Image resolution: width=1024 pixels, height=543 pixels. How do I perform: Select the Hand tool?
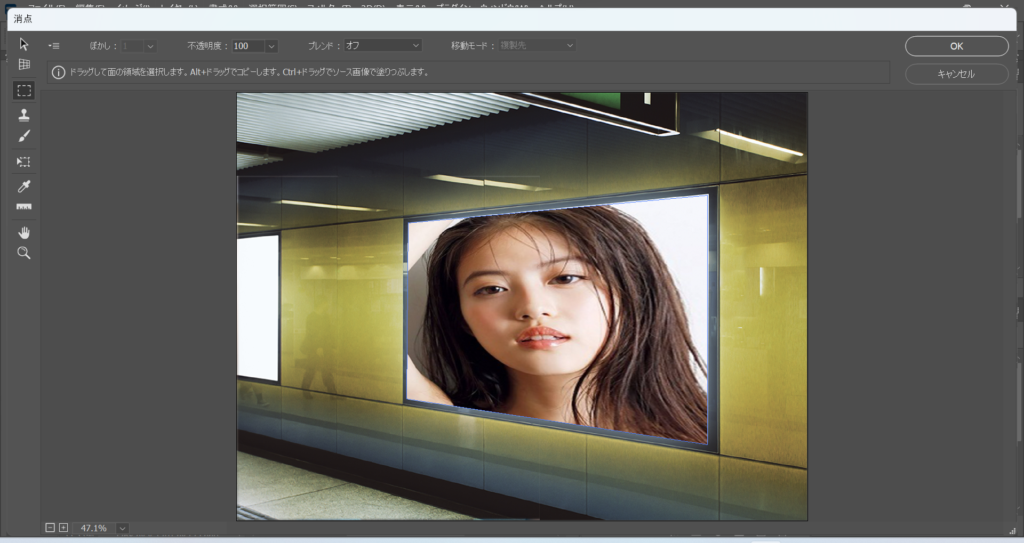pos(24,233)
